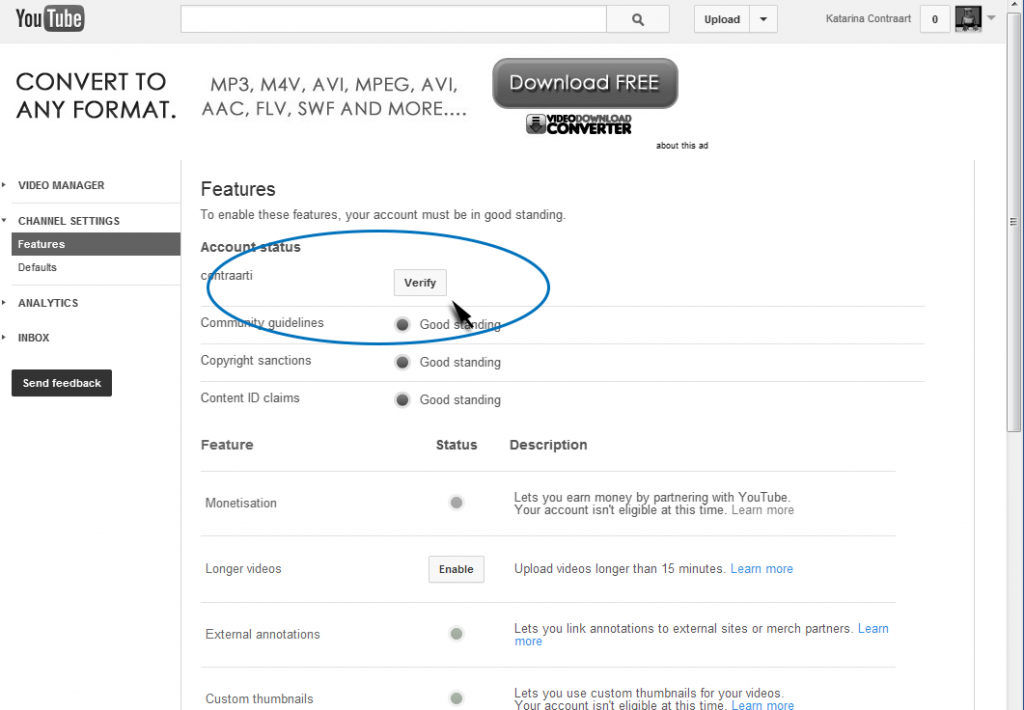Expand the account menu arrow
This screenshot has height=710, width=1024.
pyautogui.click(x=991, y=18)
